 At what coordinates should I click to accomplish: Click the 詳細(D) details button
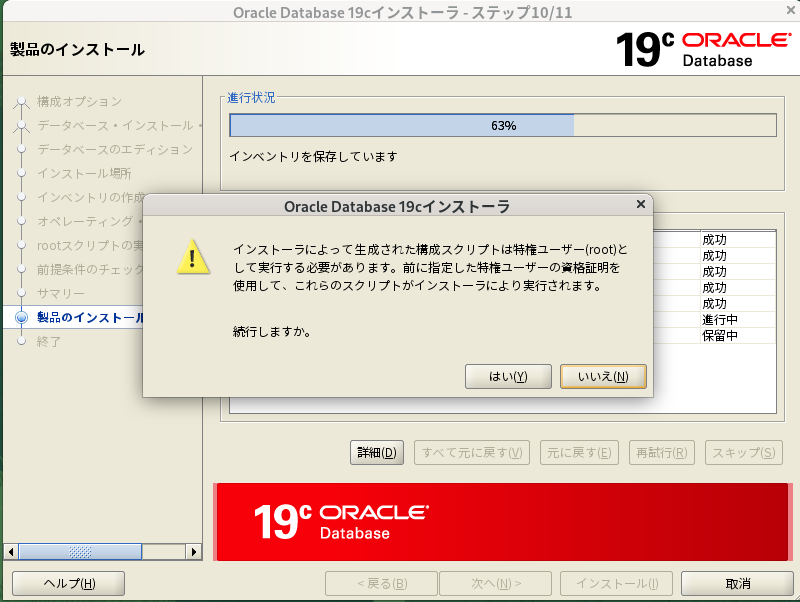[377, 453]
